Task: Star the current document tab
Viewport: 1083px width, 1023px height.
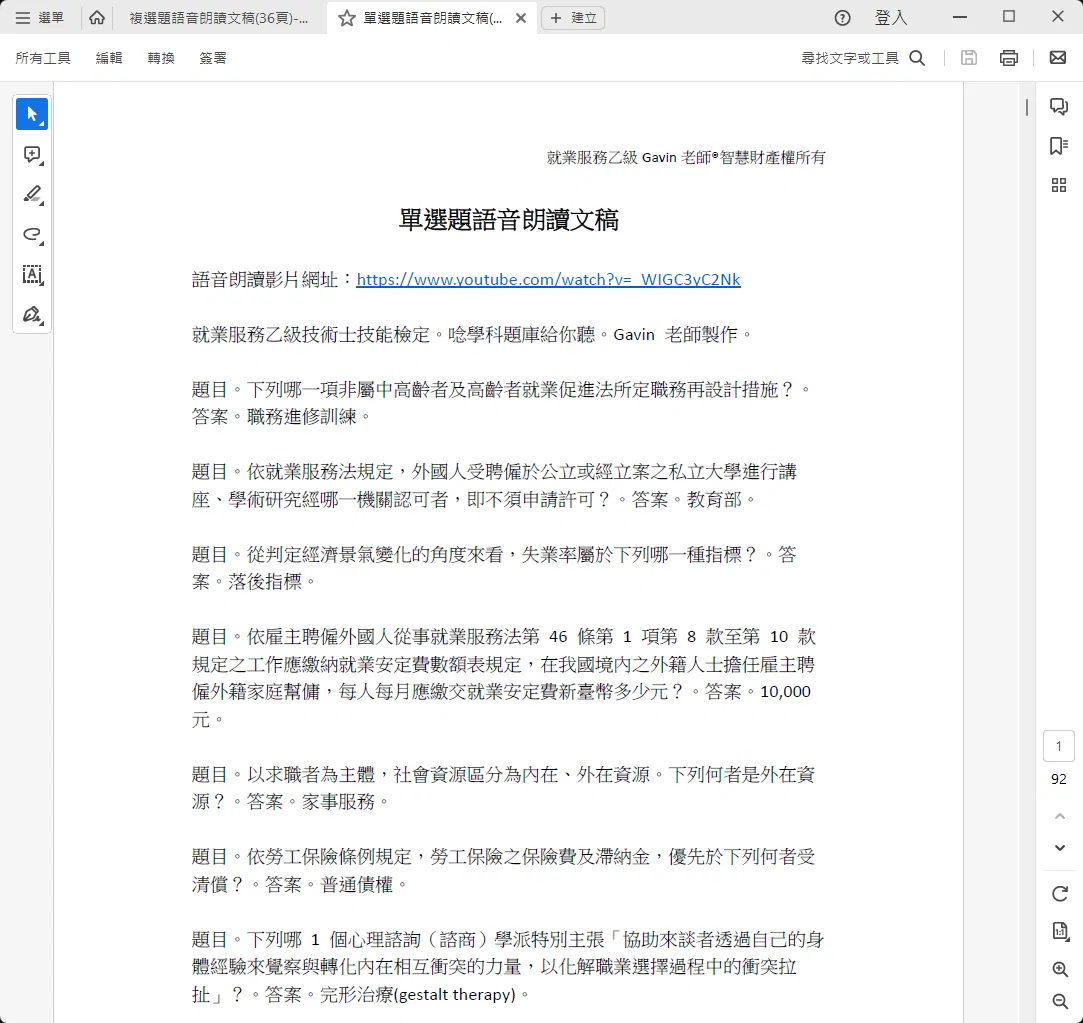Action: click(x=347, y=18)
